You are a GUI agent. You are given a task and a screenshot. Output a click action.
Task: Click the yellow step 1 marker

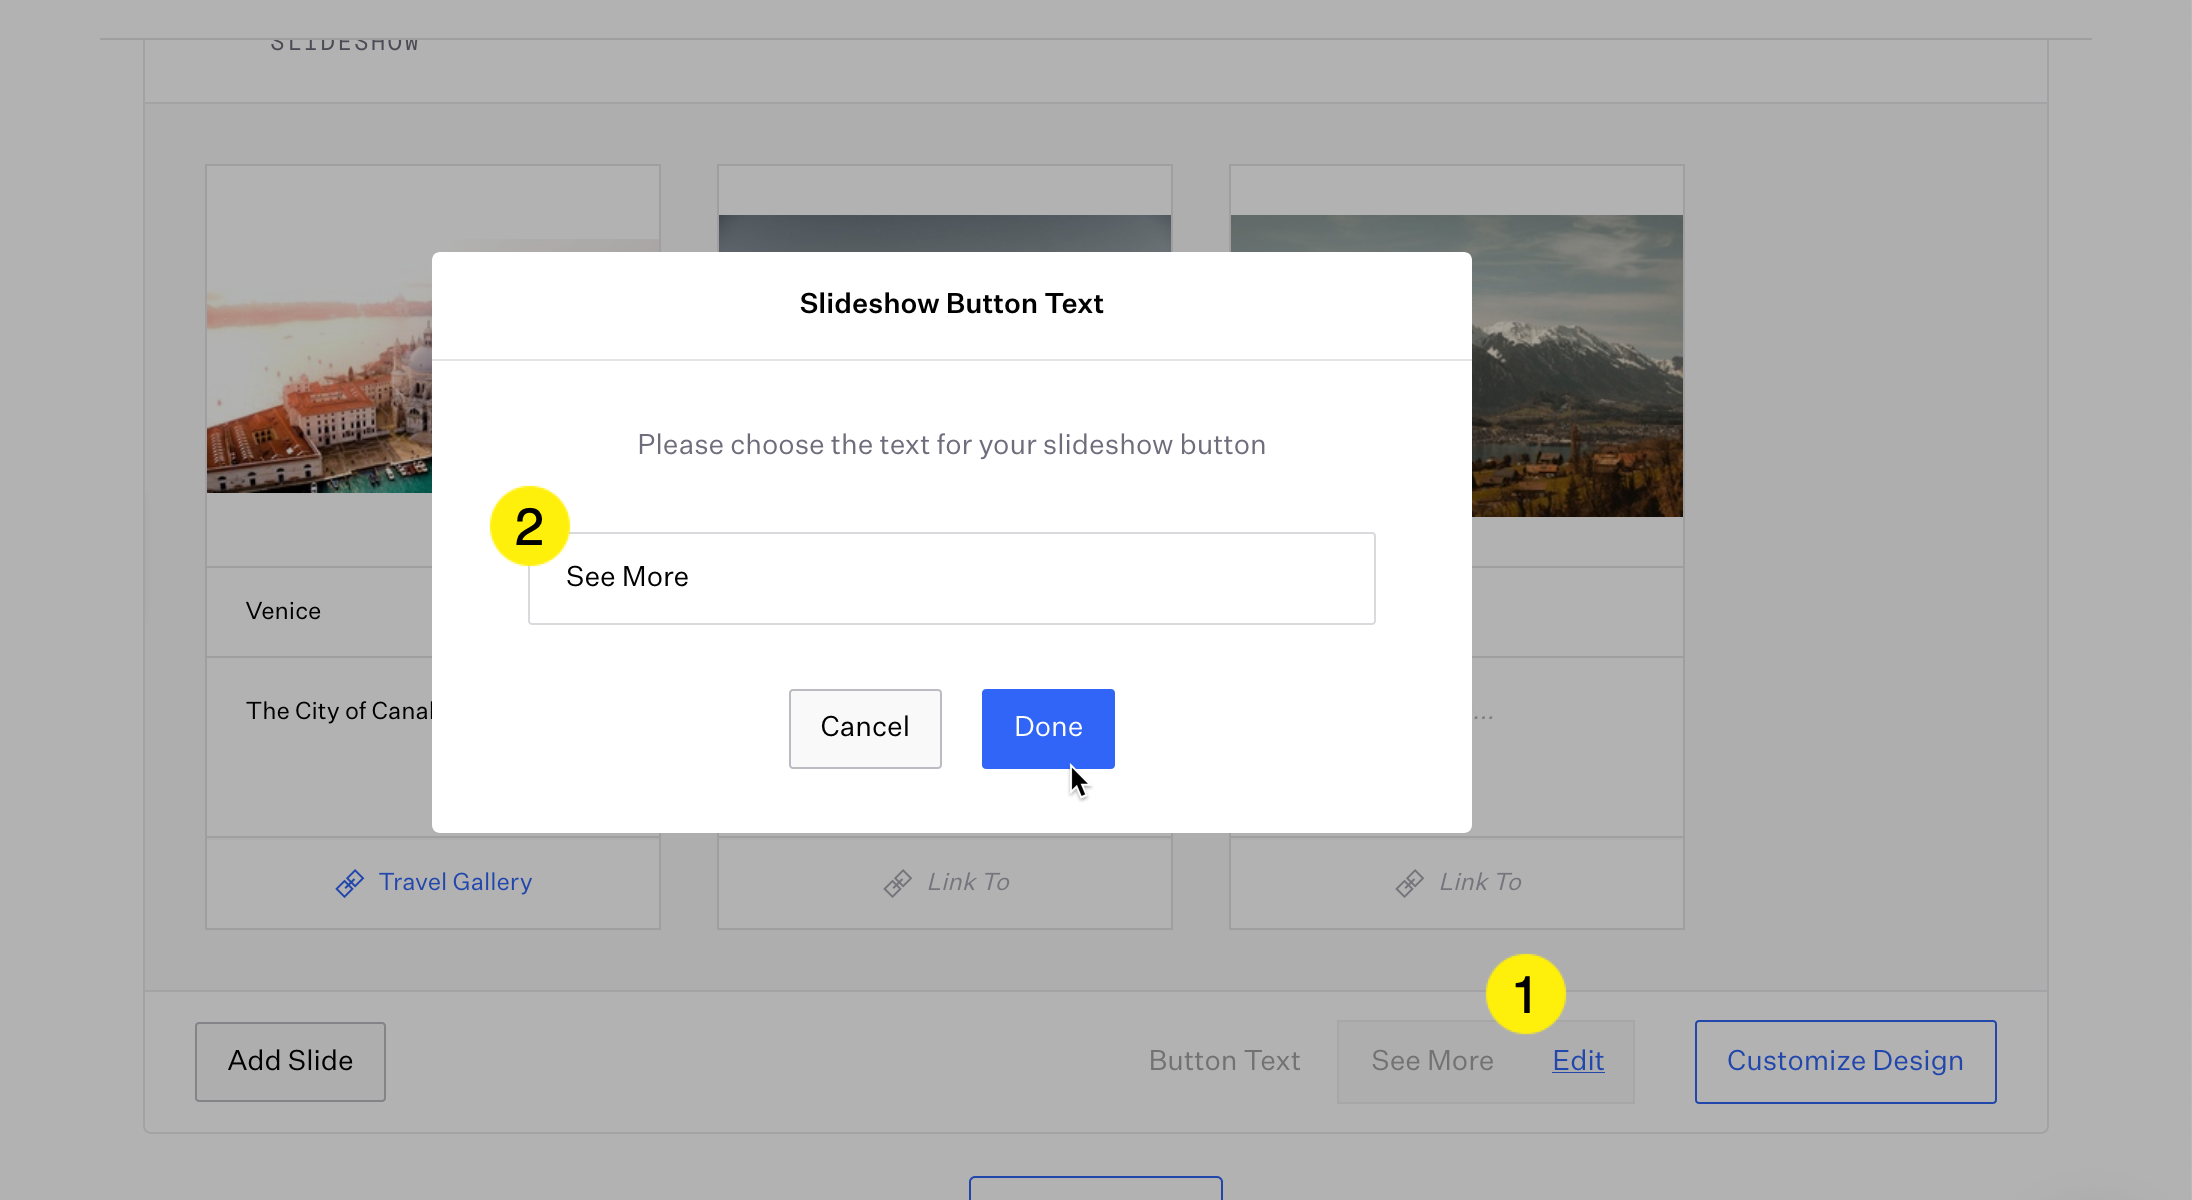tap(1524, 994)
